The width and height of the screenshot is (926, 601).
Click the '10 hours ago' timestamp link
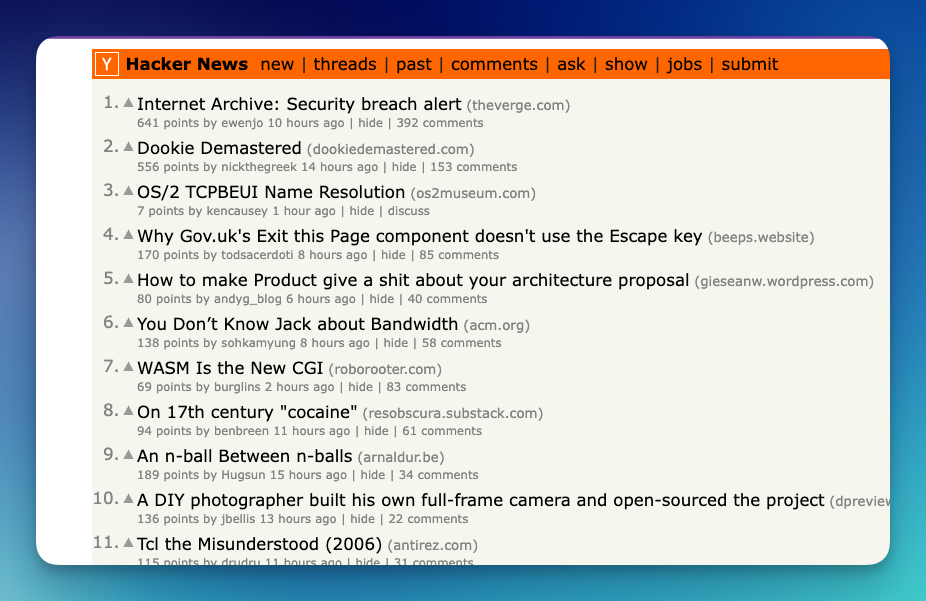click(306, 123)
